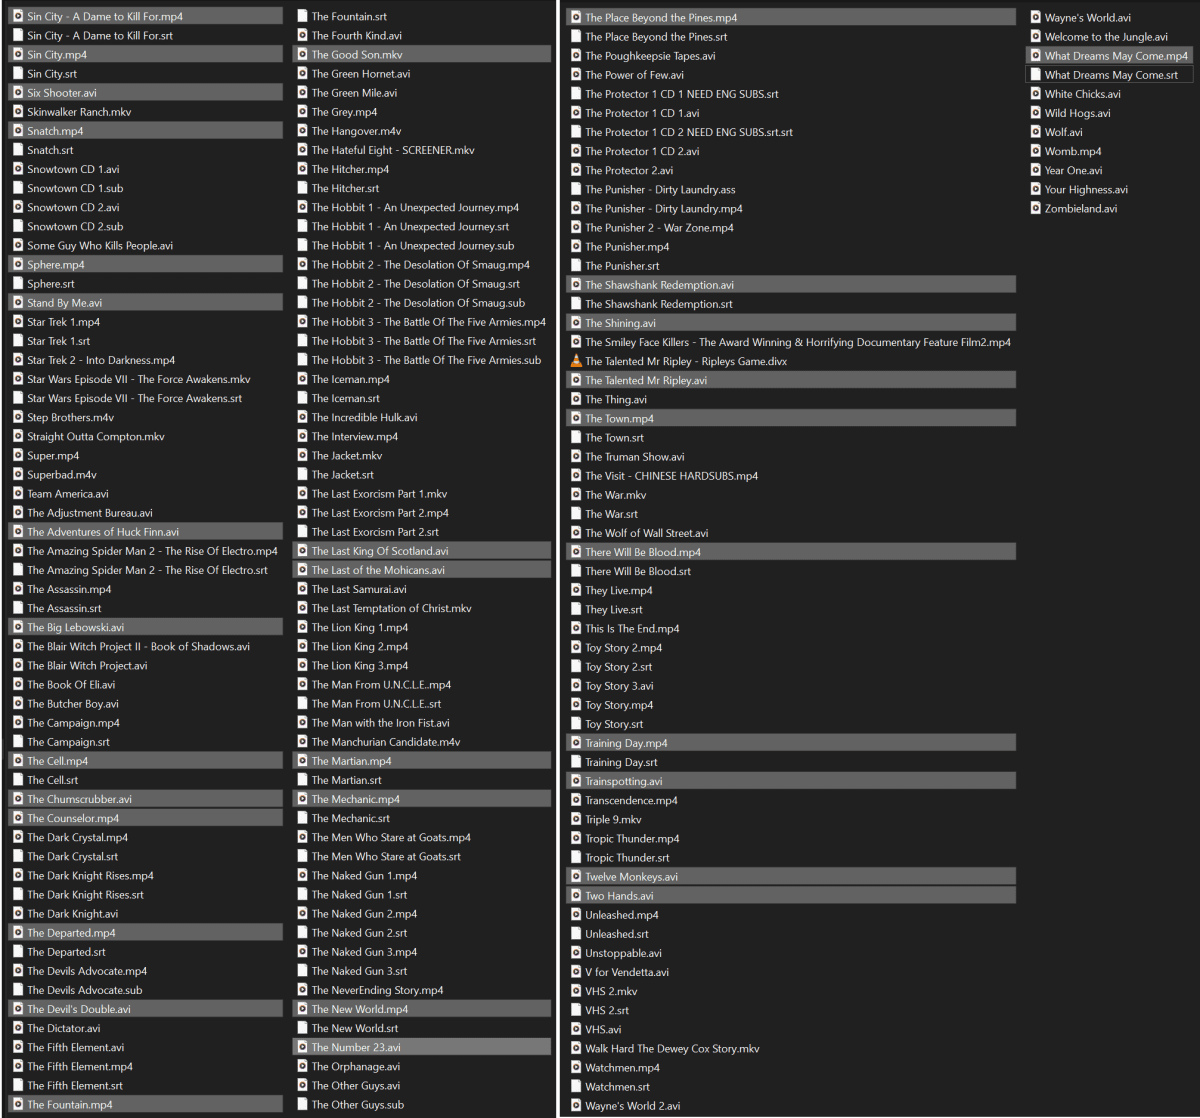This screenshot has width=1200, height=1118.
Task: Select The Devil's Double.avi
Action: coord(146,1009)
